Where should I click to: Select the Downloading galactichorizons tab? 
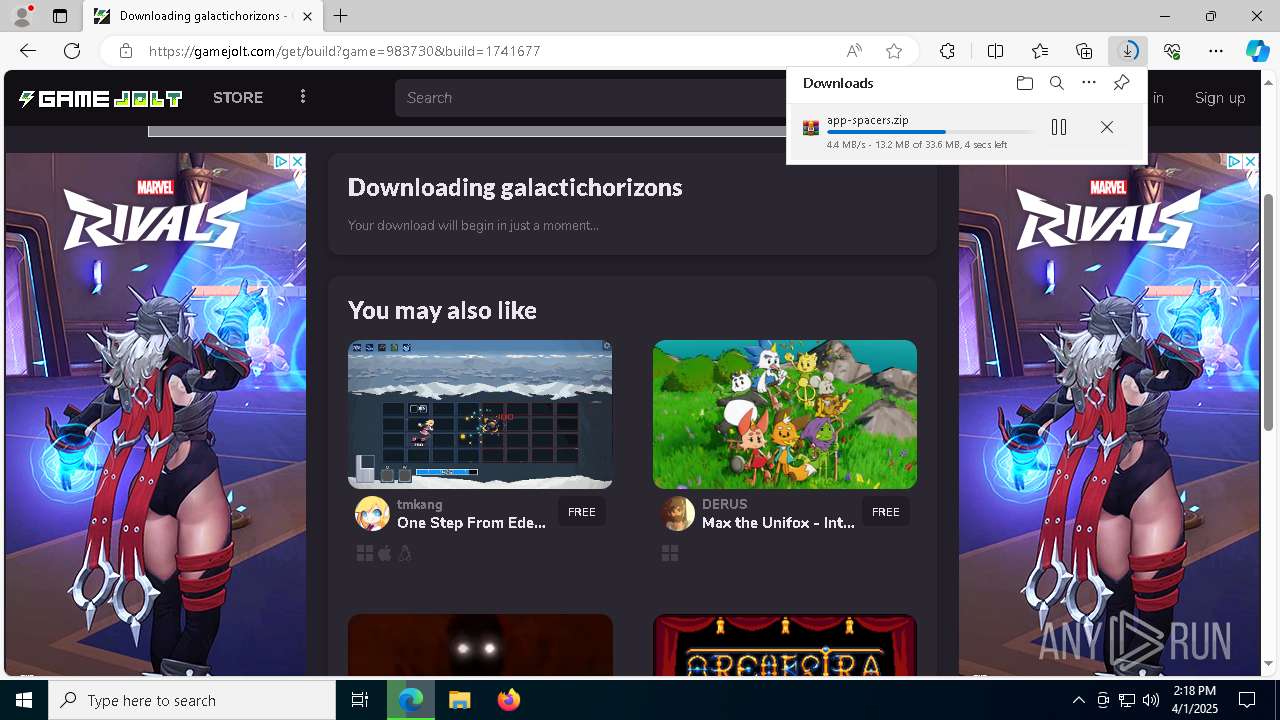tap(203, 16)
